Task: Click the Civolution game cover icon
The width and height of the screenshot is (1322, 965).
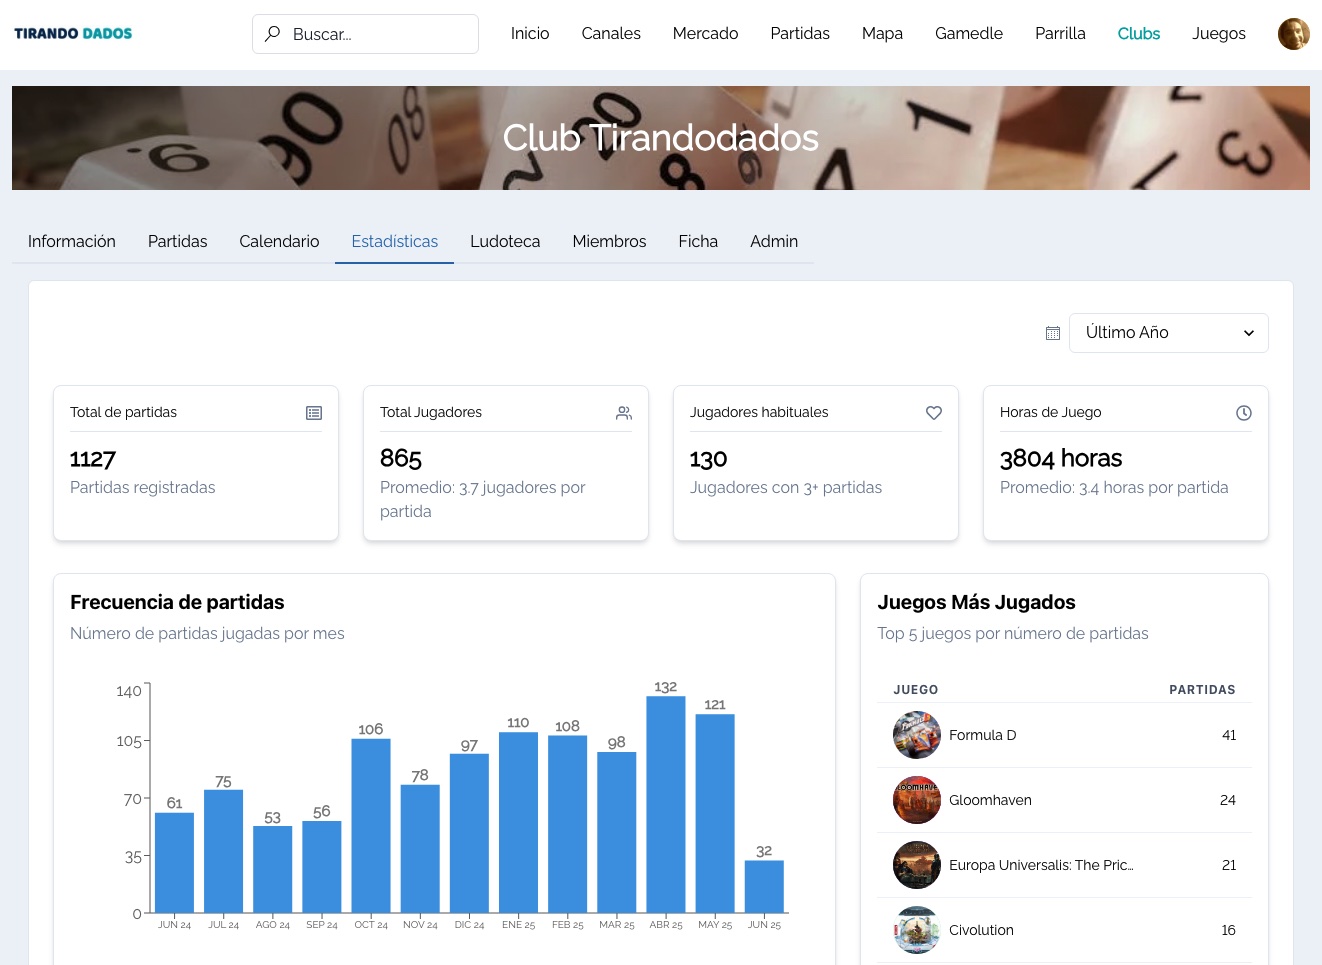Action: pyautogui.click(x=917, y=930)
